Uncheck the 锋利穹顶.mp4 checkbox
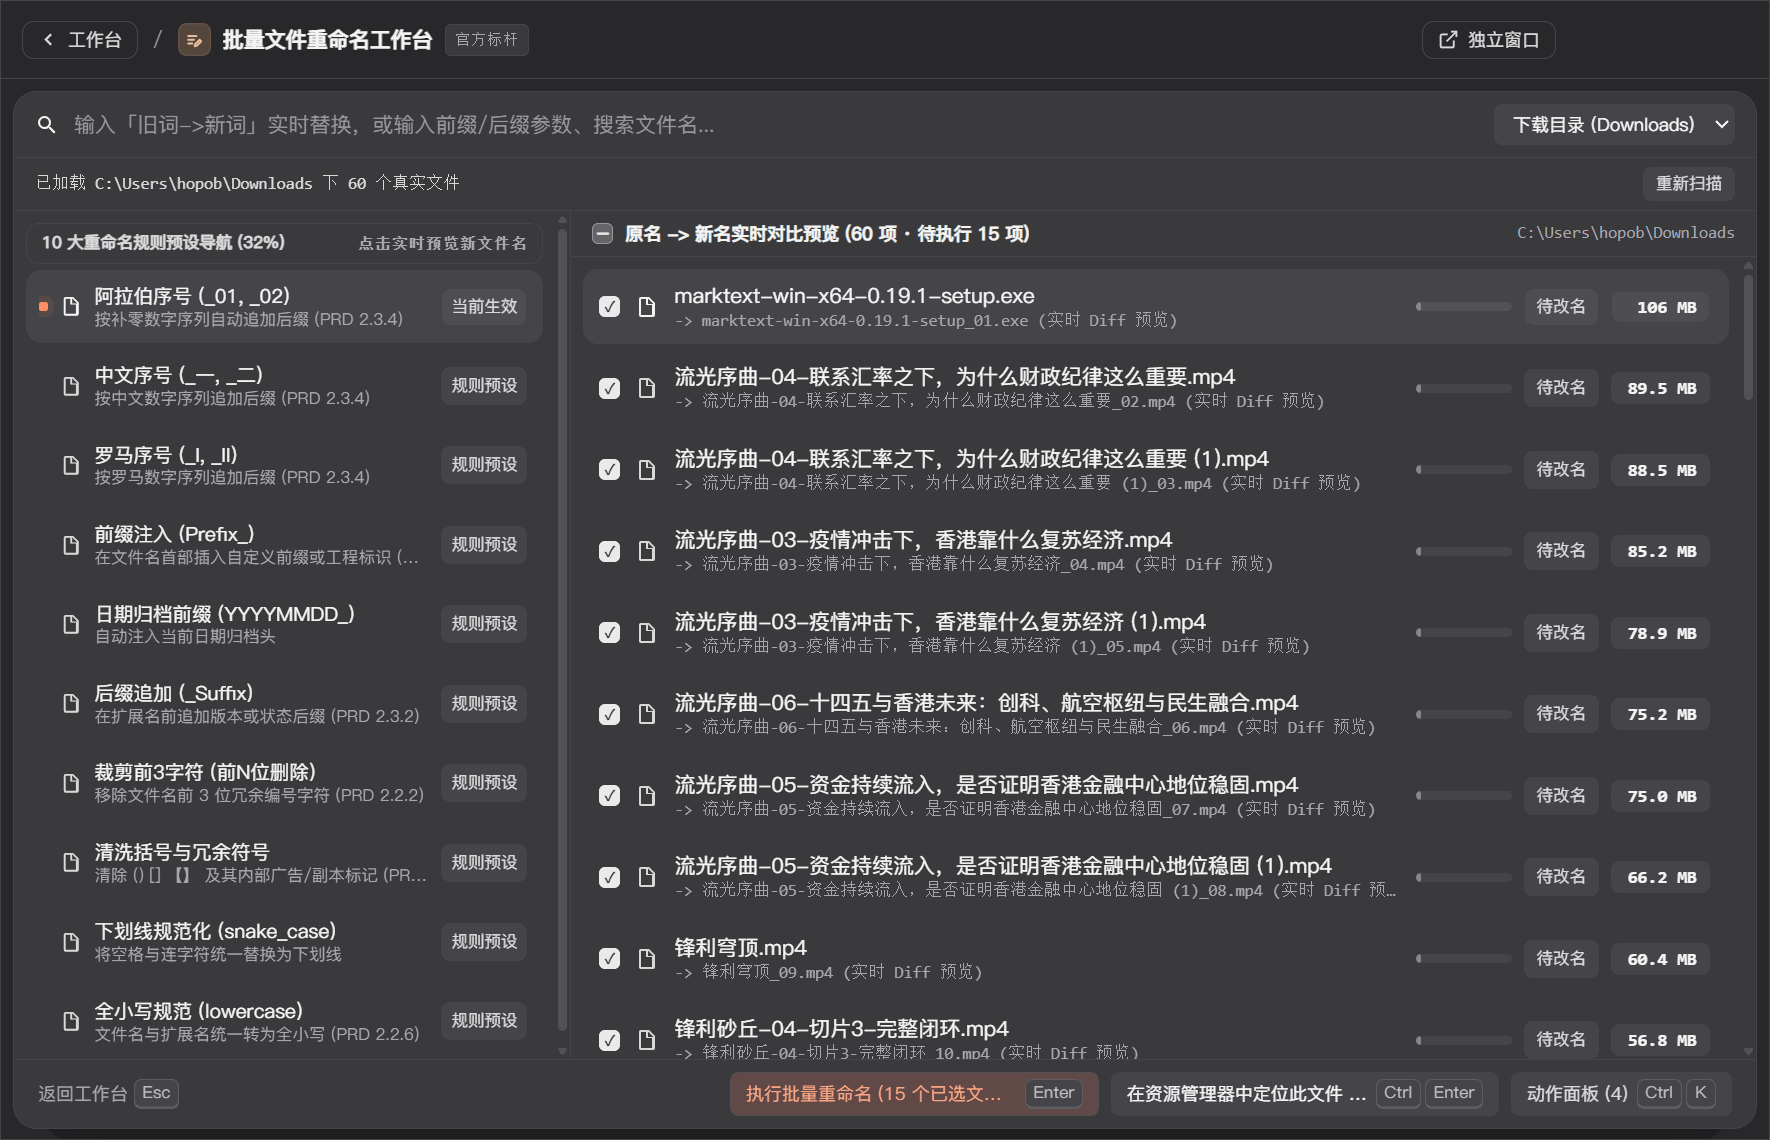The width and height of the screenshot is (1770, 1140). (x=609, y=959)
